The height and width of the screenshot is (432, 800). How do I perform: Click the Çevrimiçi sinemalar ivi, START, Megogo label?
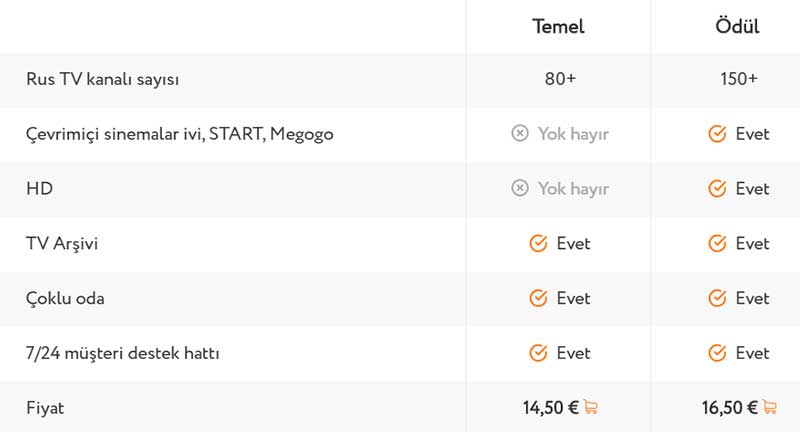(180, 134)
